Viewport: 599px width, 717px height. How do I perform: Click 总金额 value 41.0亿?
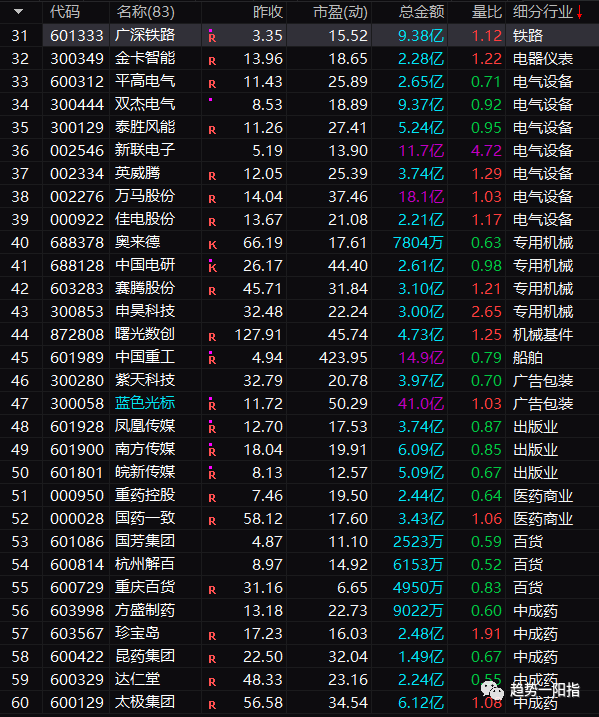point(421,403)
